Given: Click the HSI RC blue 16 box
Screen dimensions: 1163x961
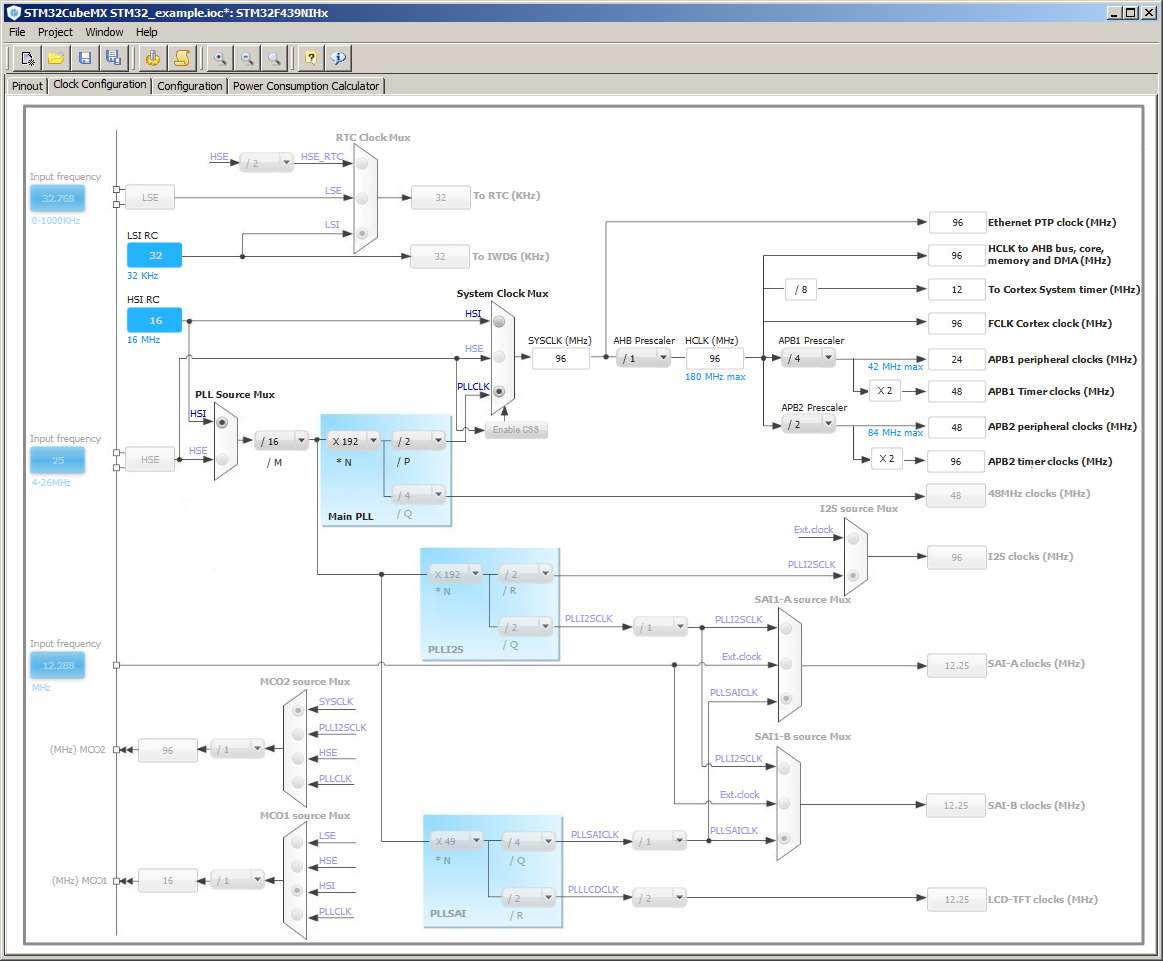Looking at the screenshot, I should tap(154, 320).
